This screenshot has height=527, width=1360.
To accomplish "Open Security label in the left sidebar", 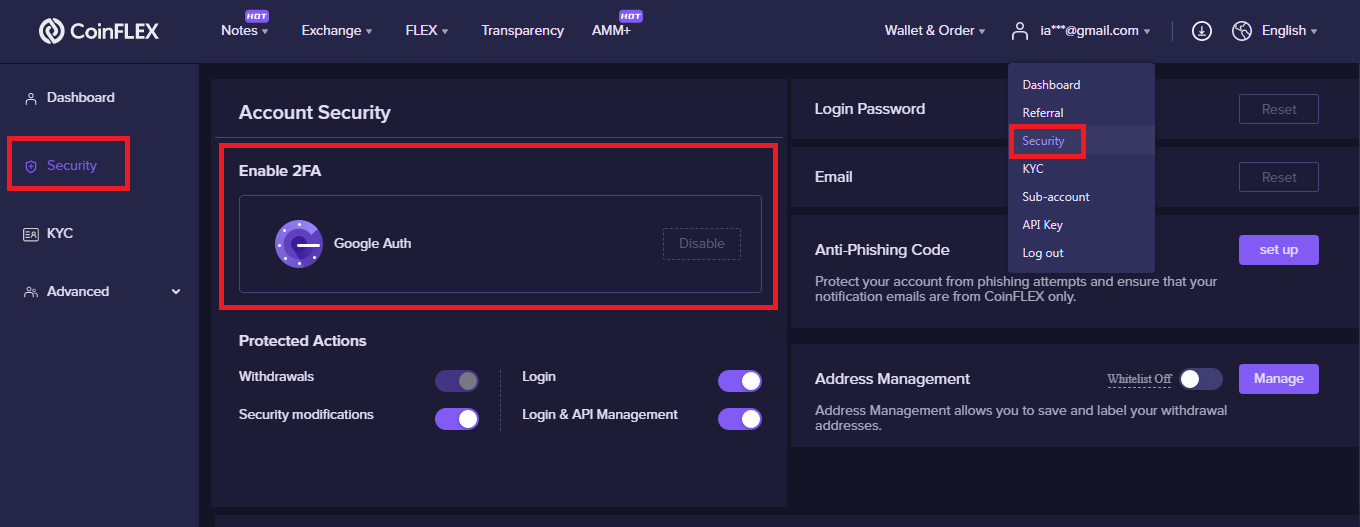I will (x=72, y=166).
